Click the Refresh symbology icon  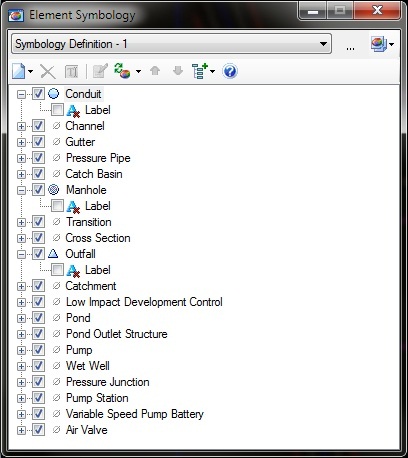click(122, 71)
